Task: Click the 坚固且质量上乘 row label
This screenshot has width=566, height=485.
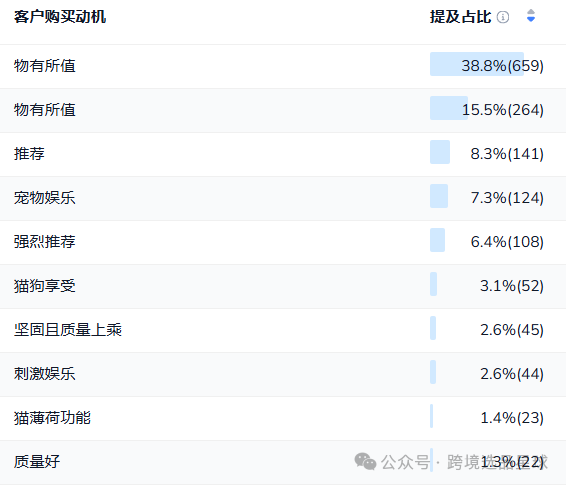Action: coord(68,330)
